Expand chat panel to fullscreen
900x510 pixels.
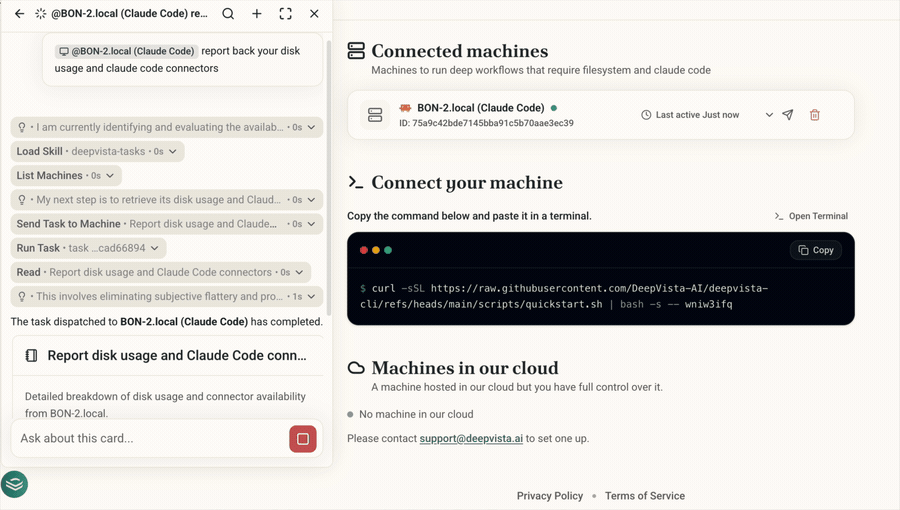[x=285, y=13]
